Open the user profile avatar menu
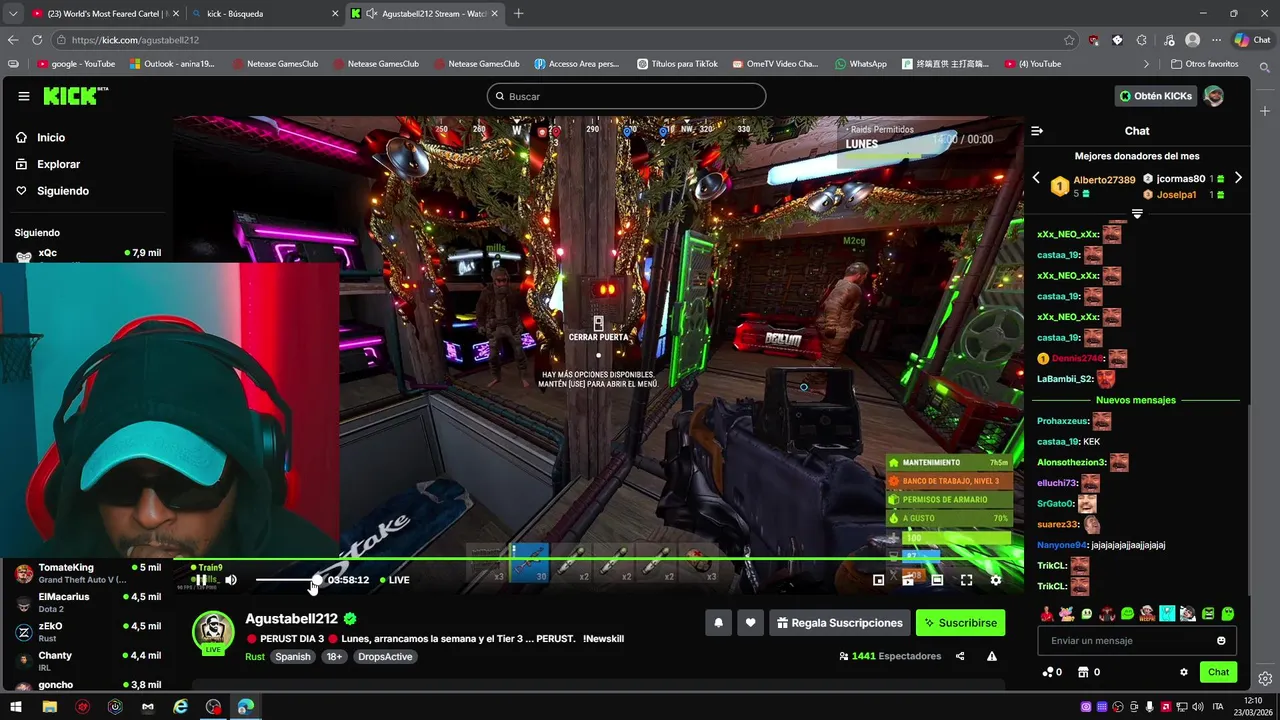This screenshot has height=720, width=1280. click(1213, 96)
